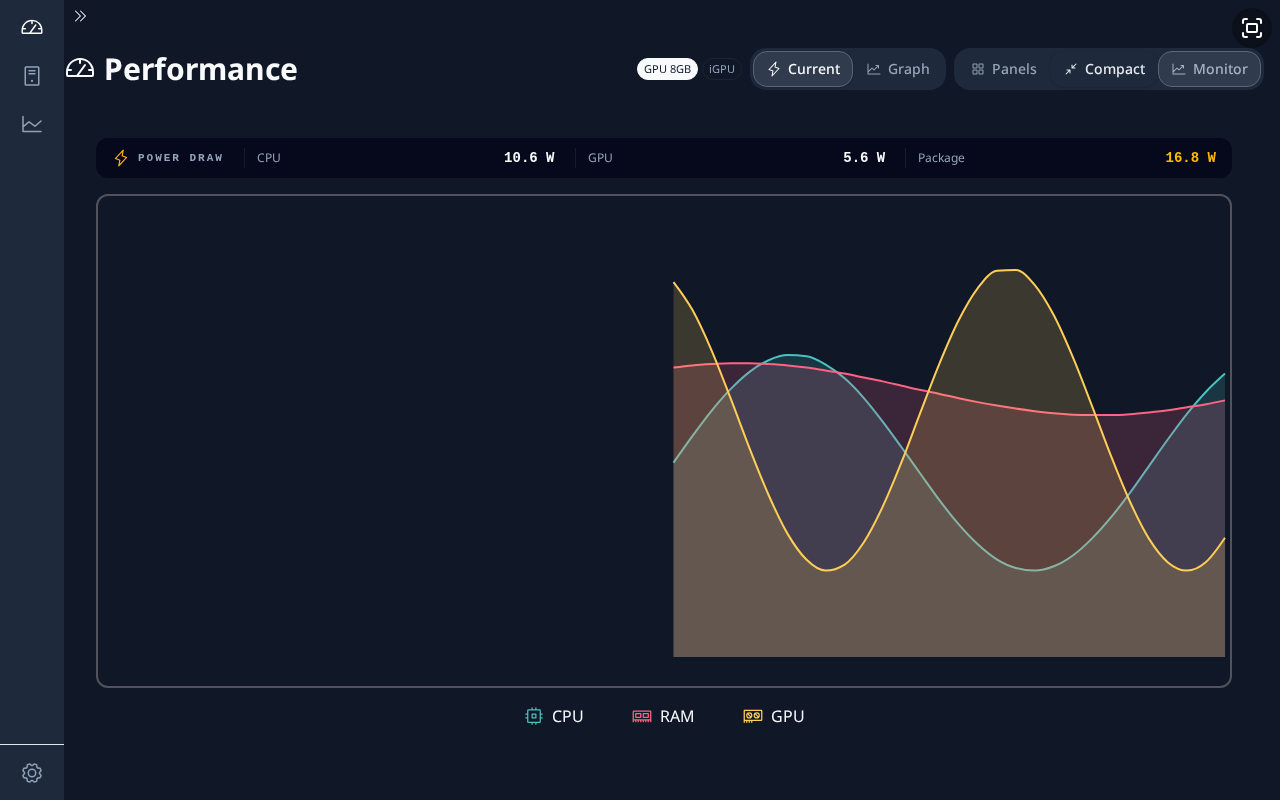Toggle GPU series in legend
The height and width of the screenshot is (800, 1280).
coord(774,716)
